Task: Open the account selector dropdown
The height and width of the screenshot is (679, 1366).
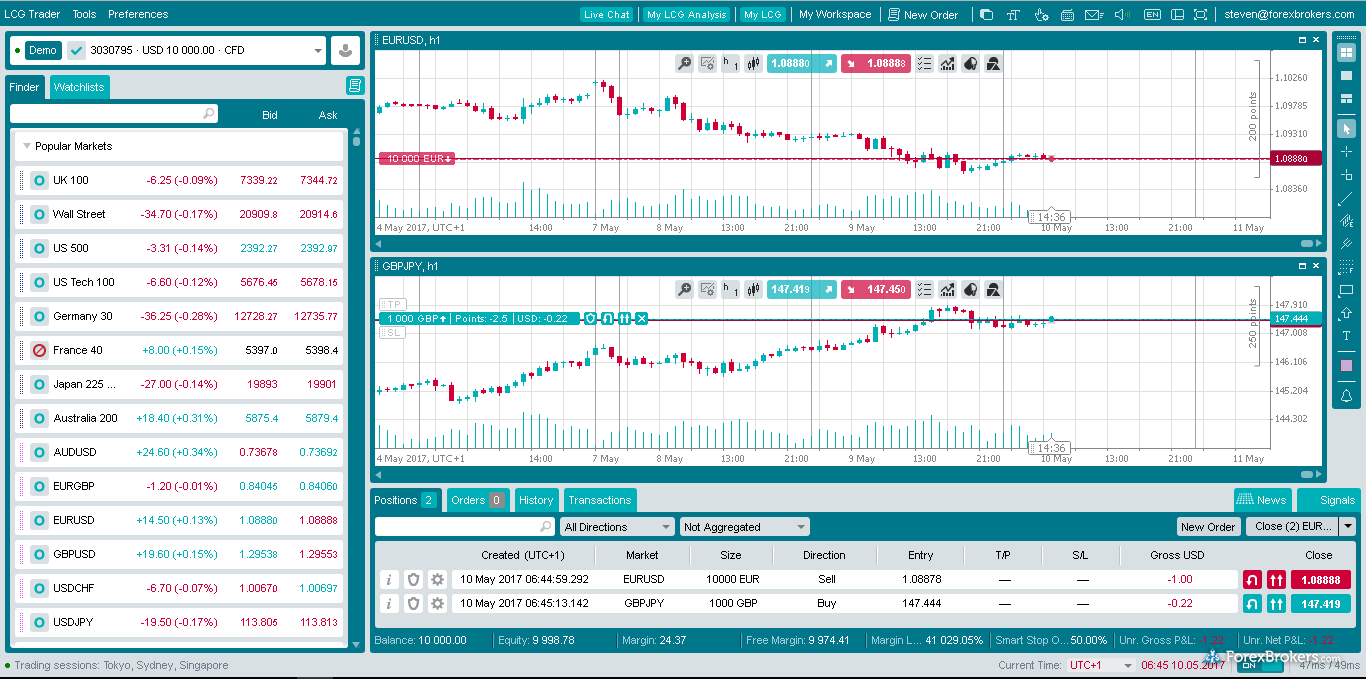Action: pyautogui.click(x=318, y=50)
